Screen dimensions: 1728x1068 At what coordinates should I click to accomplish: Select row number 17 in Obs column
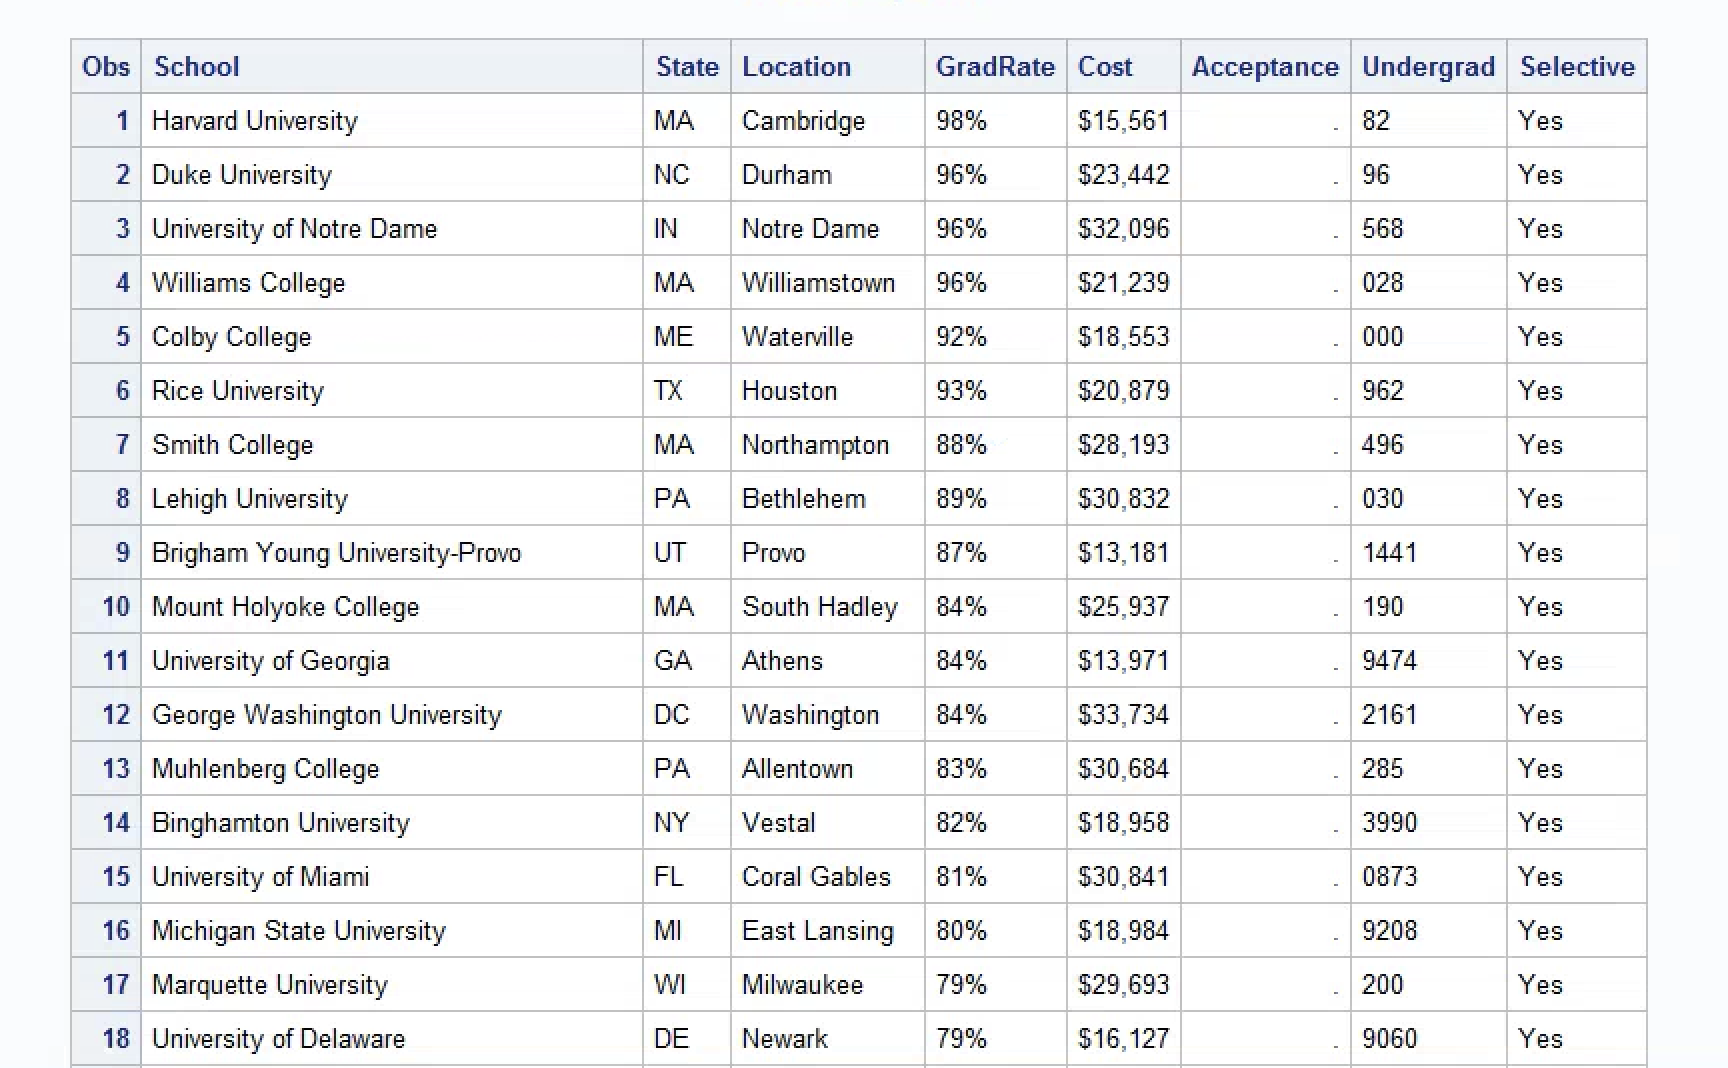click(116, 985)
